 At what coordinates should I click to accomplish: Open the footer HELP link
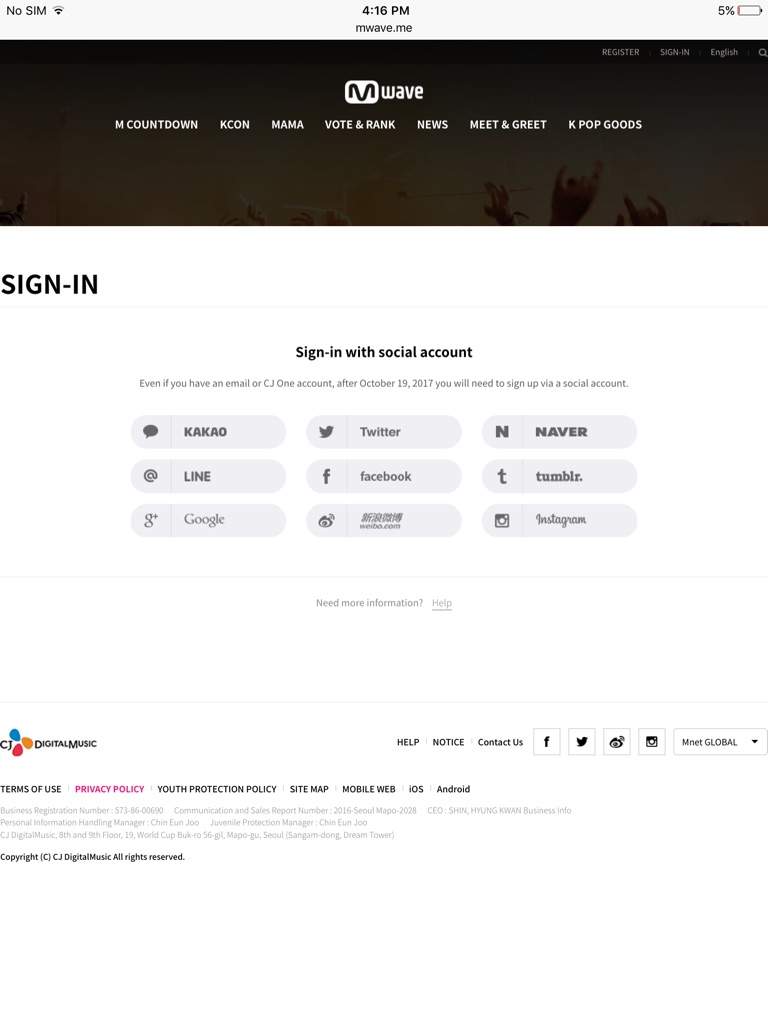coord(408,743)
